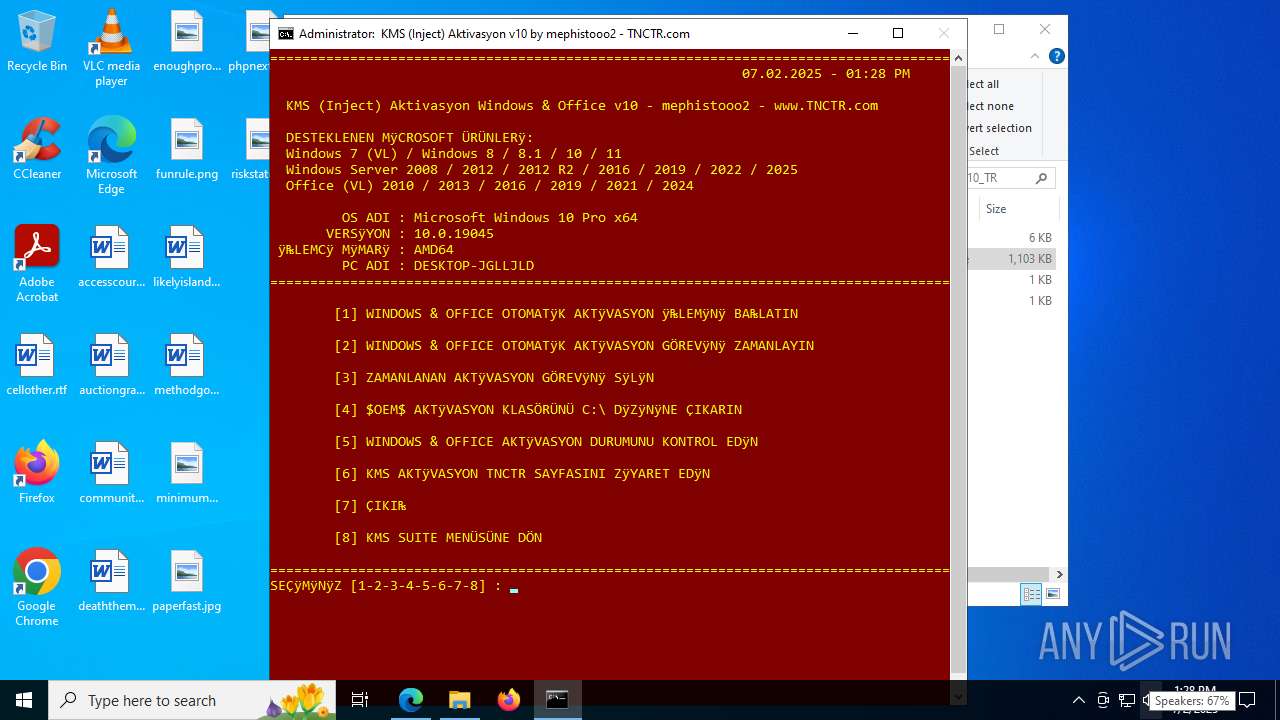This screenshot has height=720, width=1280.
Task: Select the auctiongra Word document icon
Action: (111, 365)
